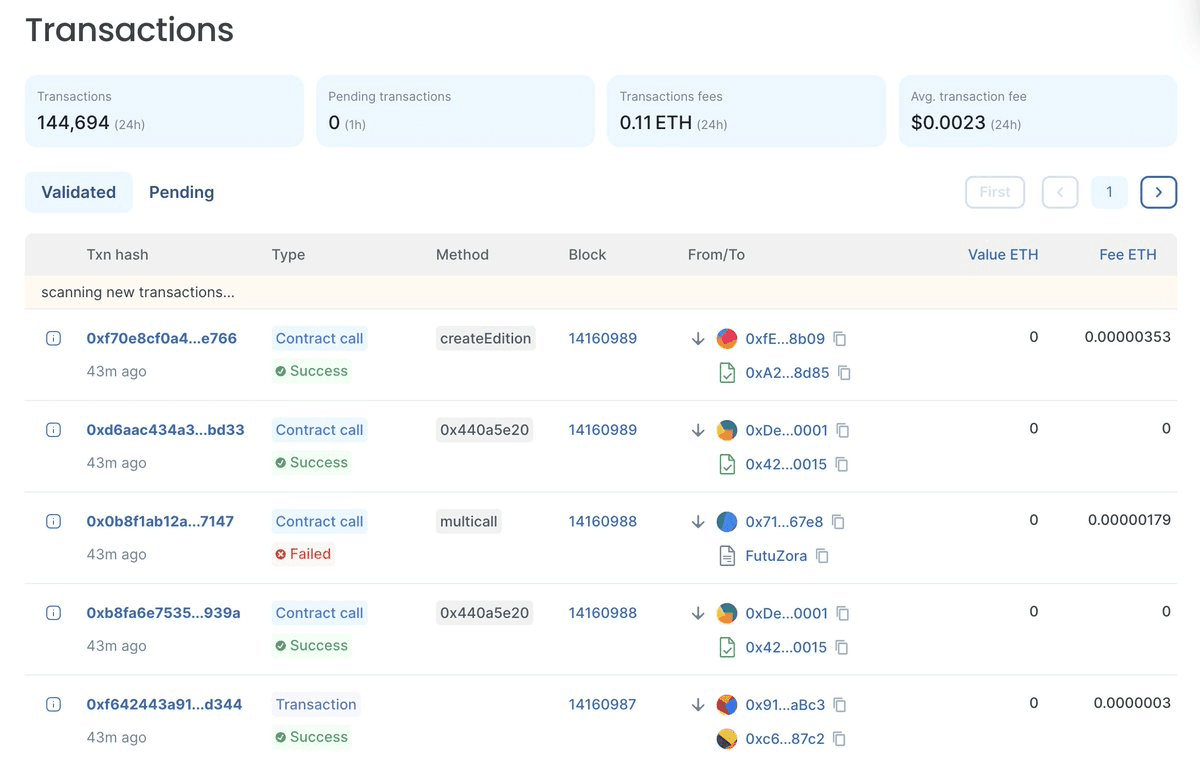Go to the next page arrow
Screen dimensions: 1200x765
click(1158, 192)
